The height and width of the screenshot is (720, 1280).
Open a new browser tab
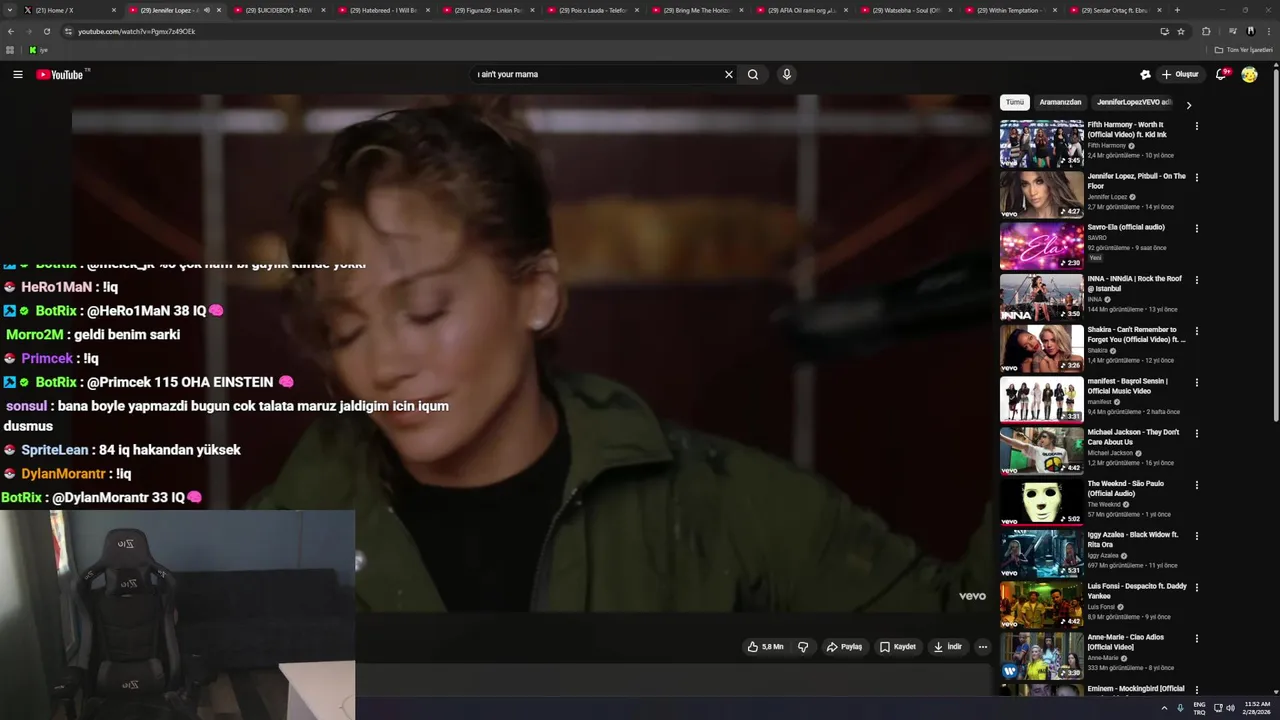(x=1177, y=10)
